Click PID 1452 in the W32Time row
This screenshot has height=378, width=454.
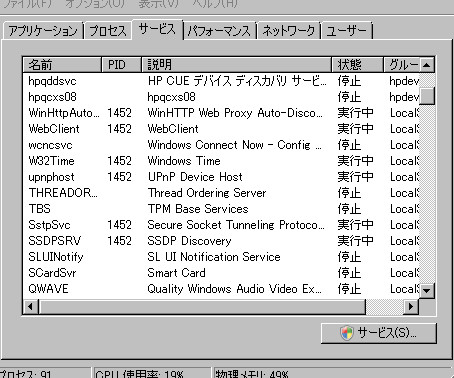tap(119, 161)
